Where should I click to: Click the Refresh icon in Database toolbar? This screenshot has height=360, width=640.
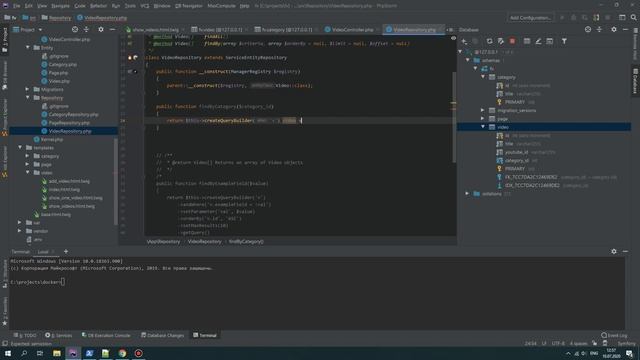[x=489, y=41]
